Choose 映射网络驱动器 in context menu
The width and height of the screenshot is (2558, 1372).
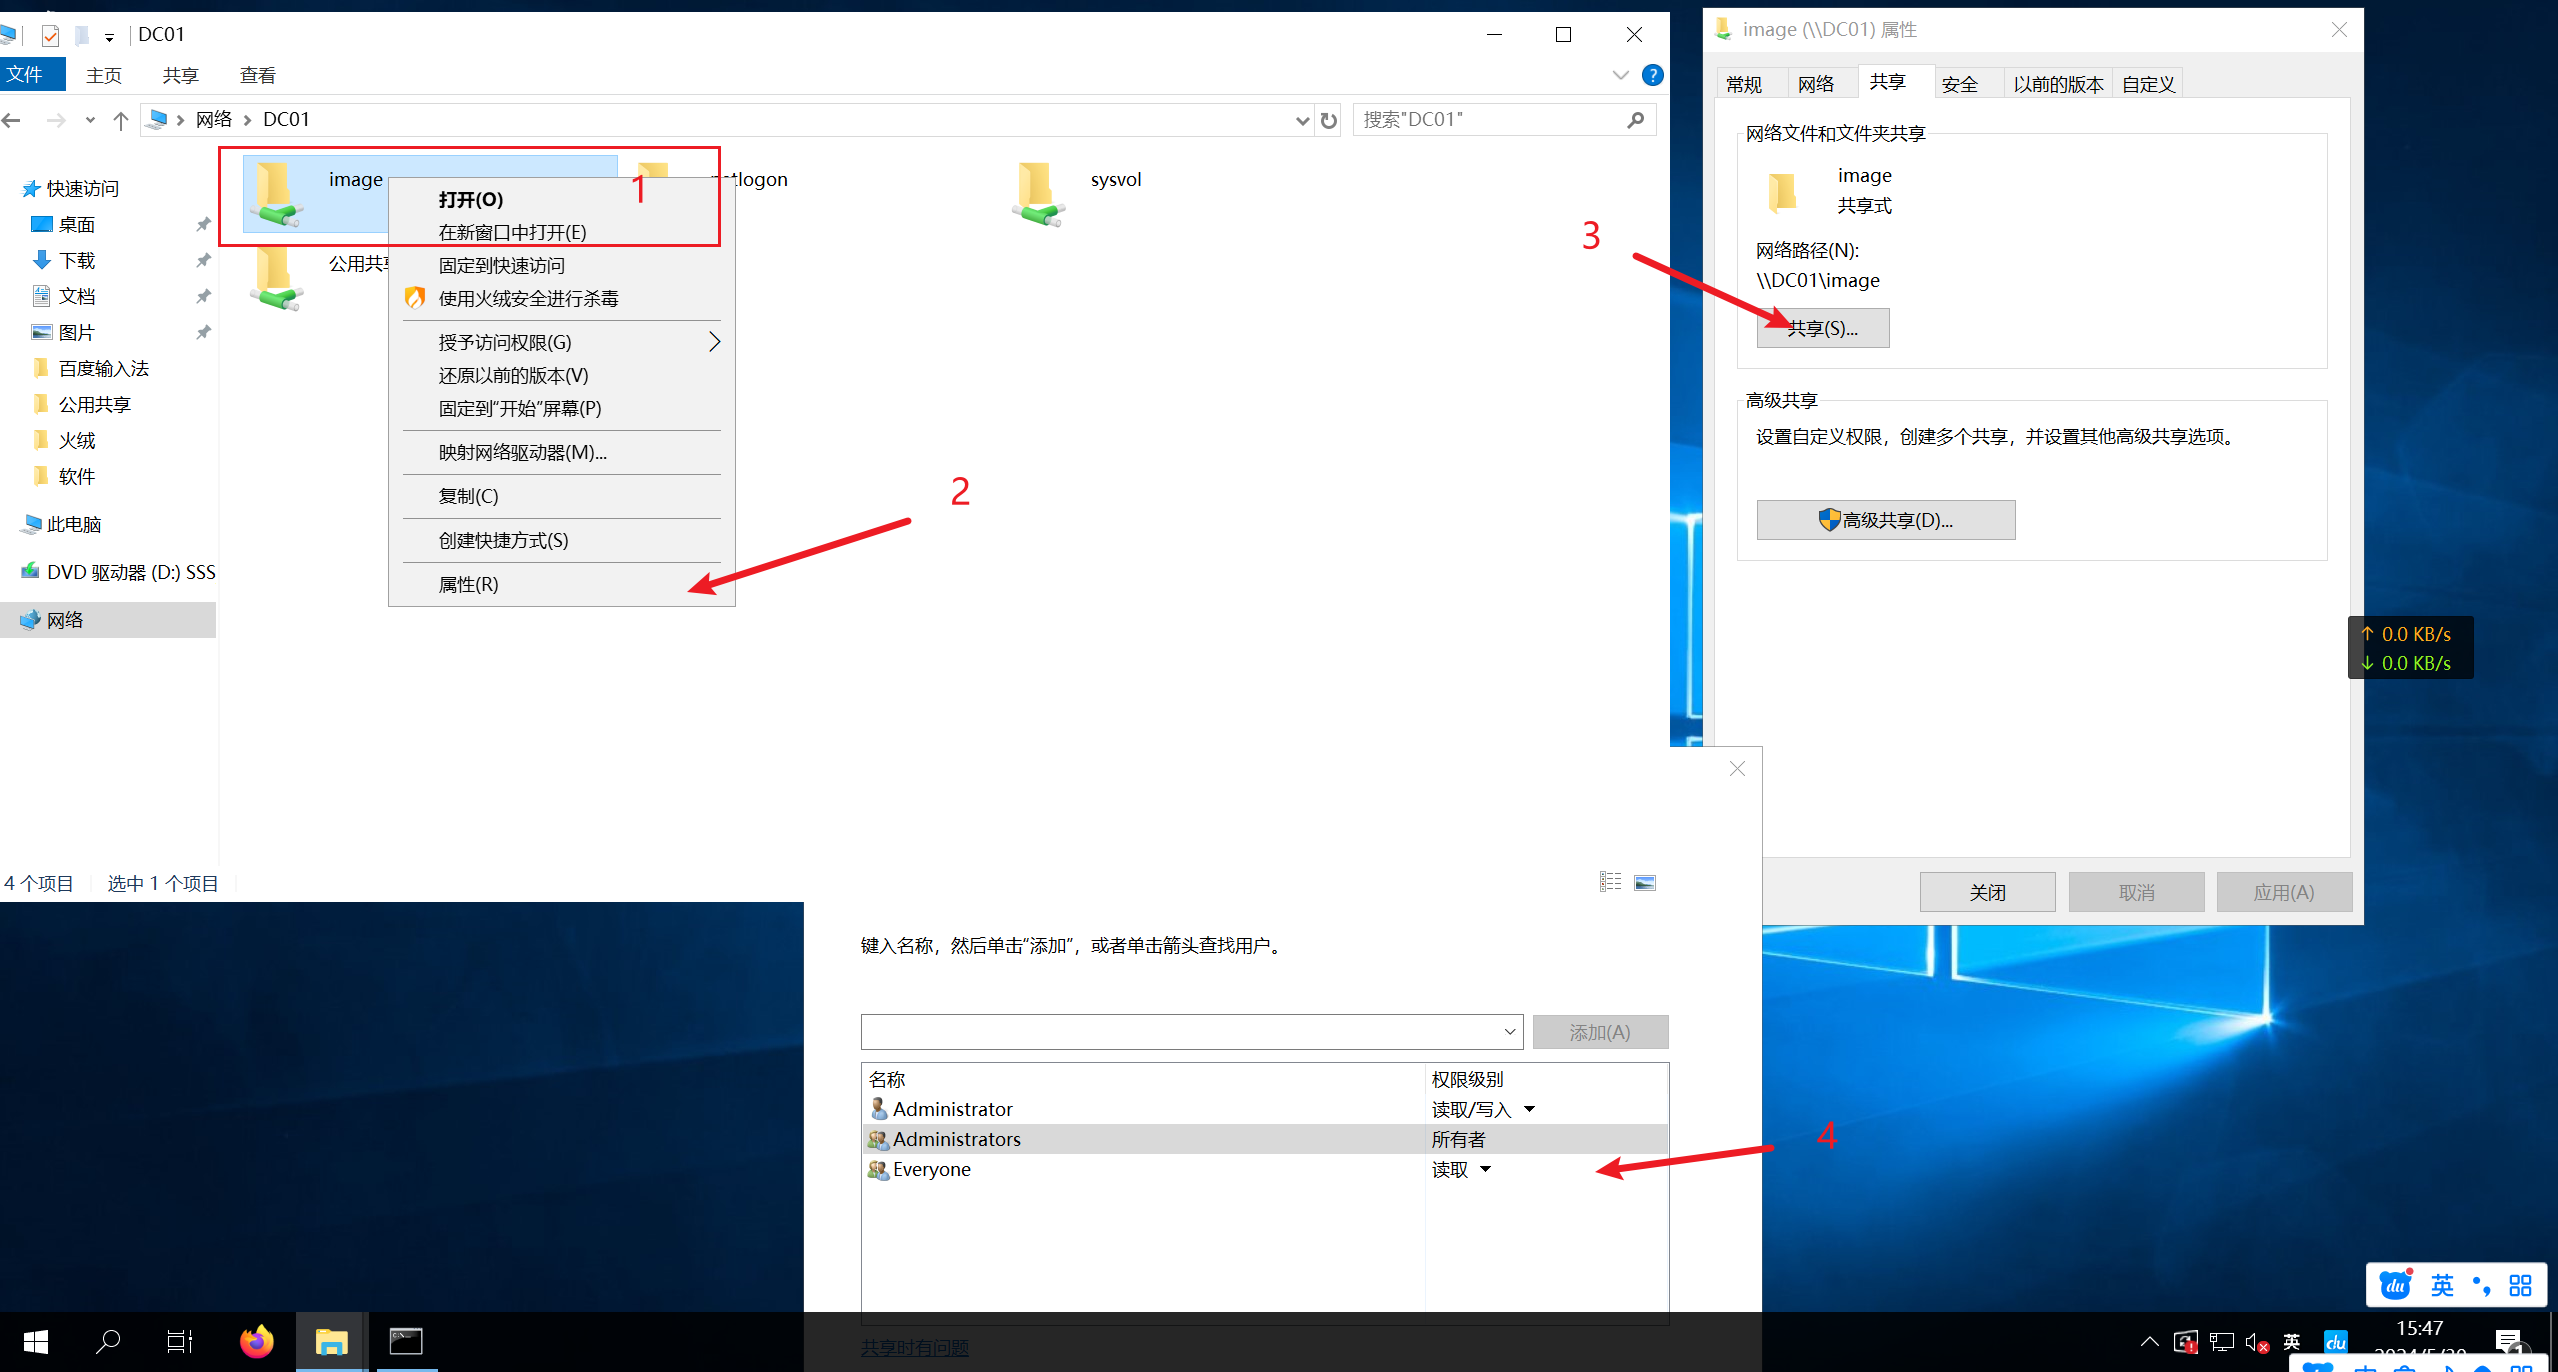coord(561,452)
